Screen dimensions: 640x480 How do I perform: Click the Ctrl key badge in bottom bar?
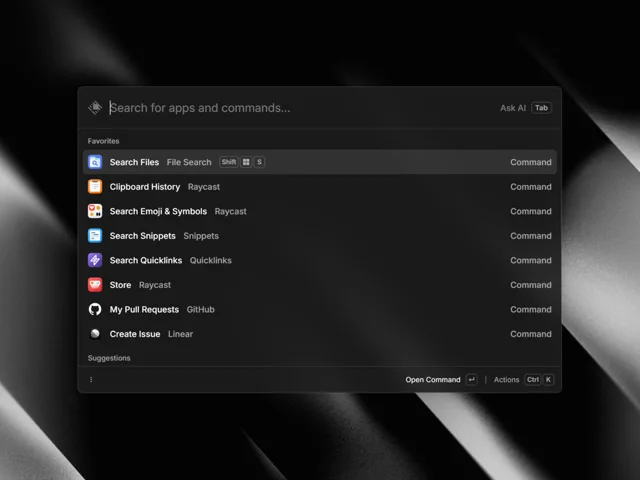click(533, 380)
